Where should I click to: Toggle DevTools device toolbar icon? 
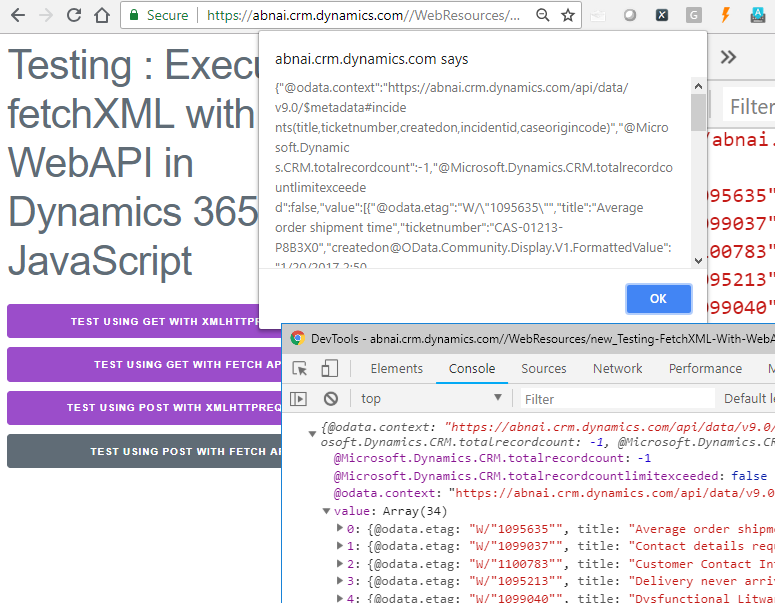coord(330,369)
